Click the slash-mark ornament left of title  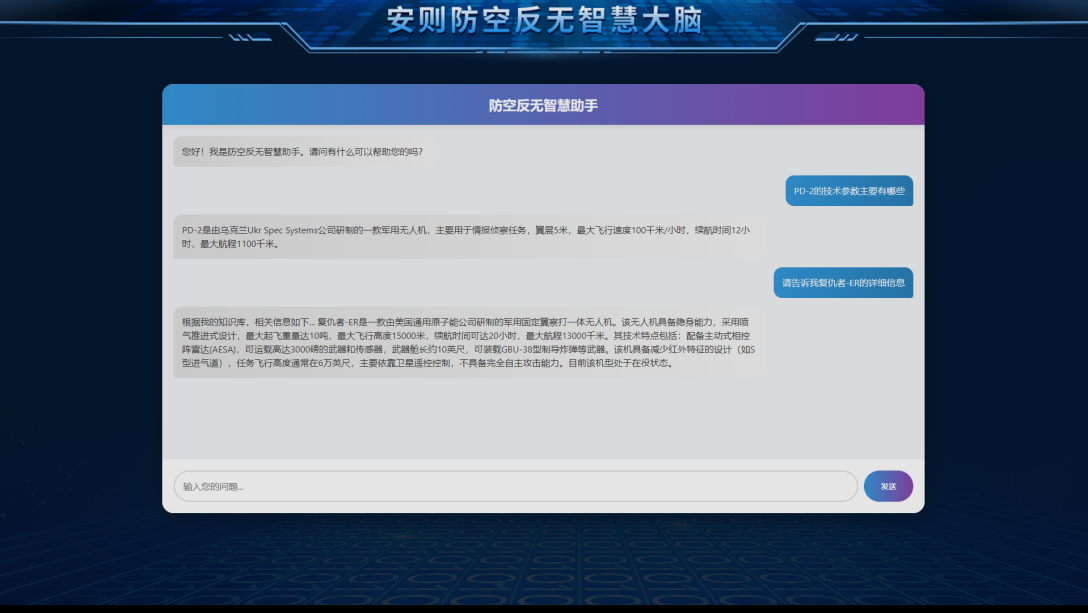coord(243,37)
